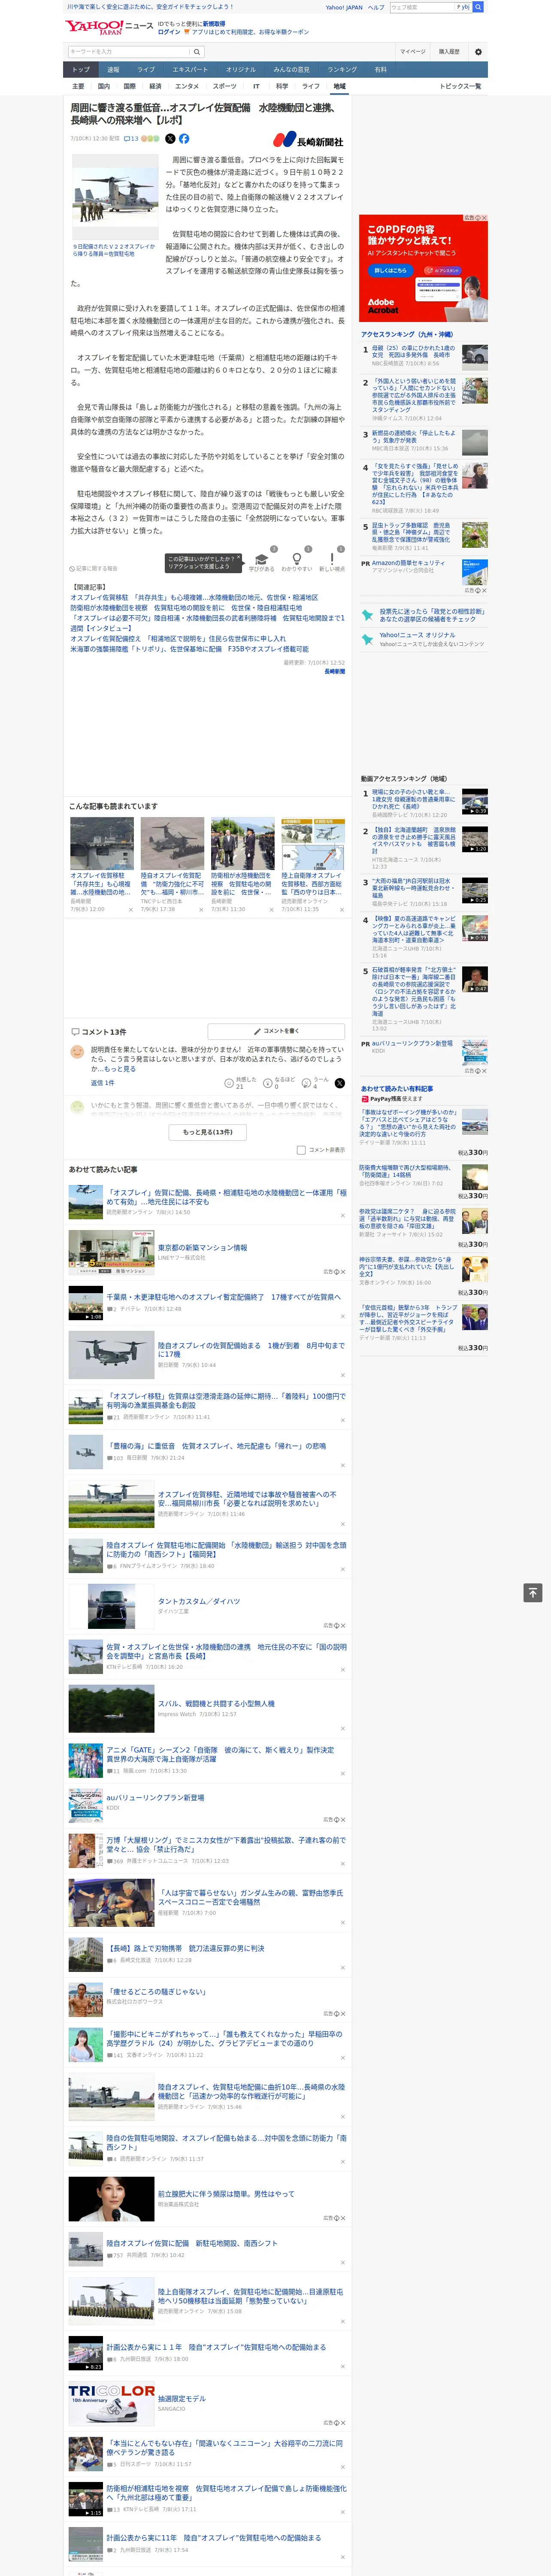Viewport: 551px width, 2576px height.
Task: Open Amazonの簡単セキュリティ PR link
Action: pos(408,563)
